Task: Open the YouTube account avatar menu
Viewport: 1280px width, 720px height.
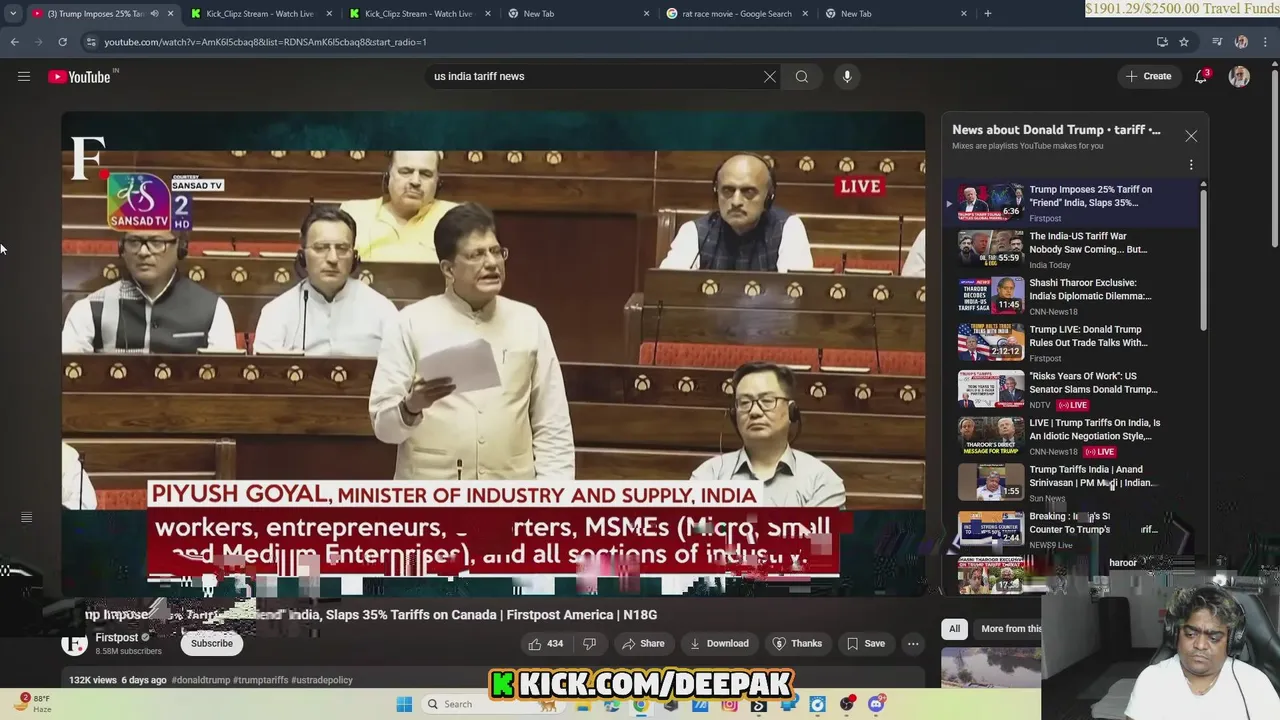Action: (x=1239, y=77)
